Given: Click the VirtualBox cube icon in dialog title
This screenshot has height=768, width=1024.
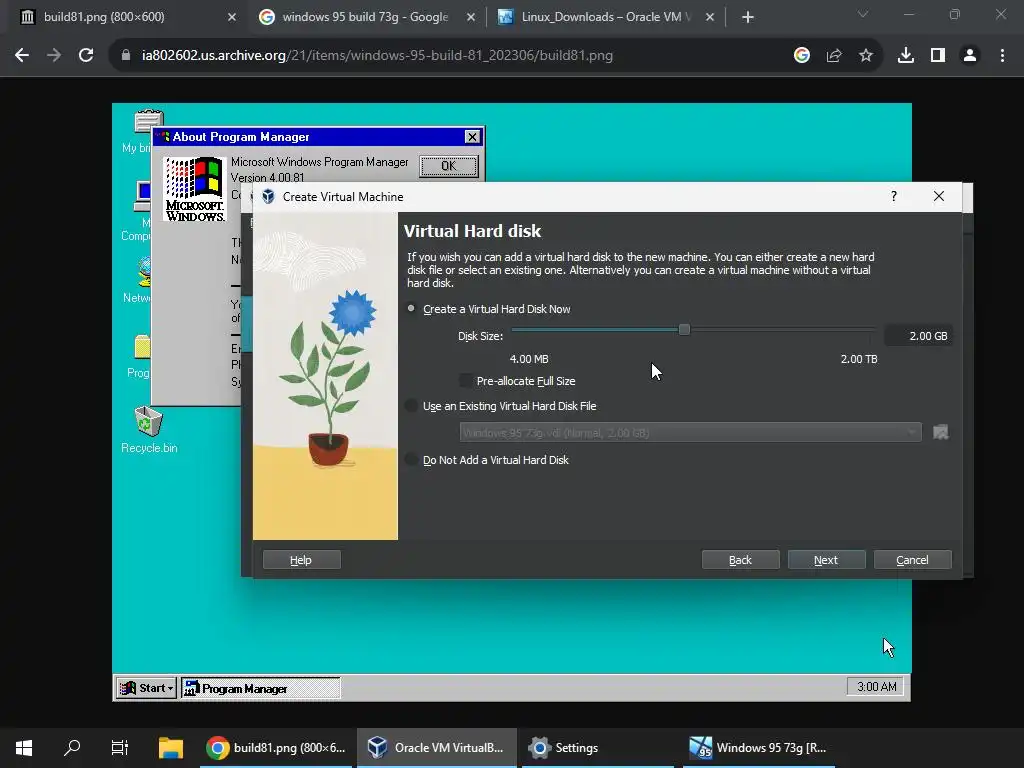Looking at the screenshot, I should pos(268,197).
